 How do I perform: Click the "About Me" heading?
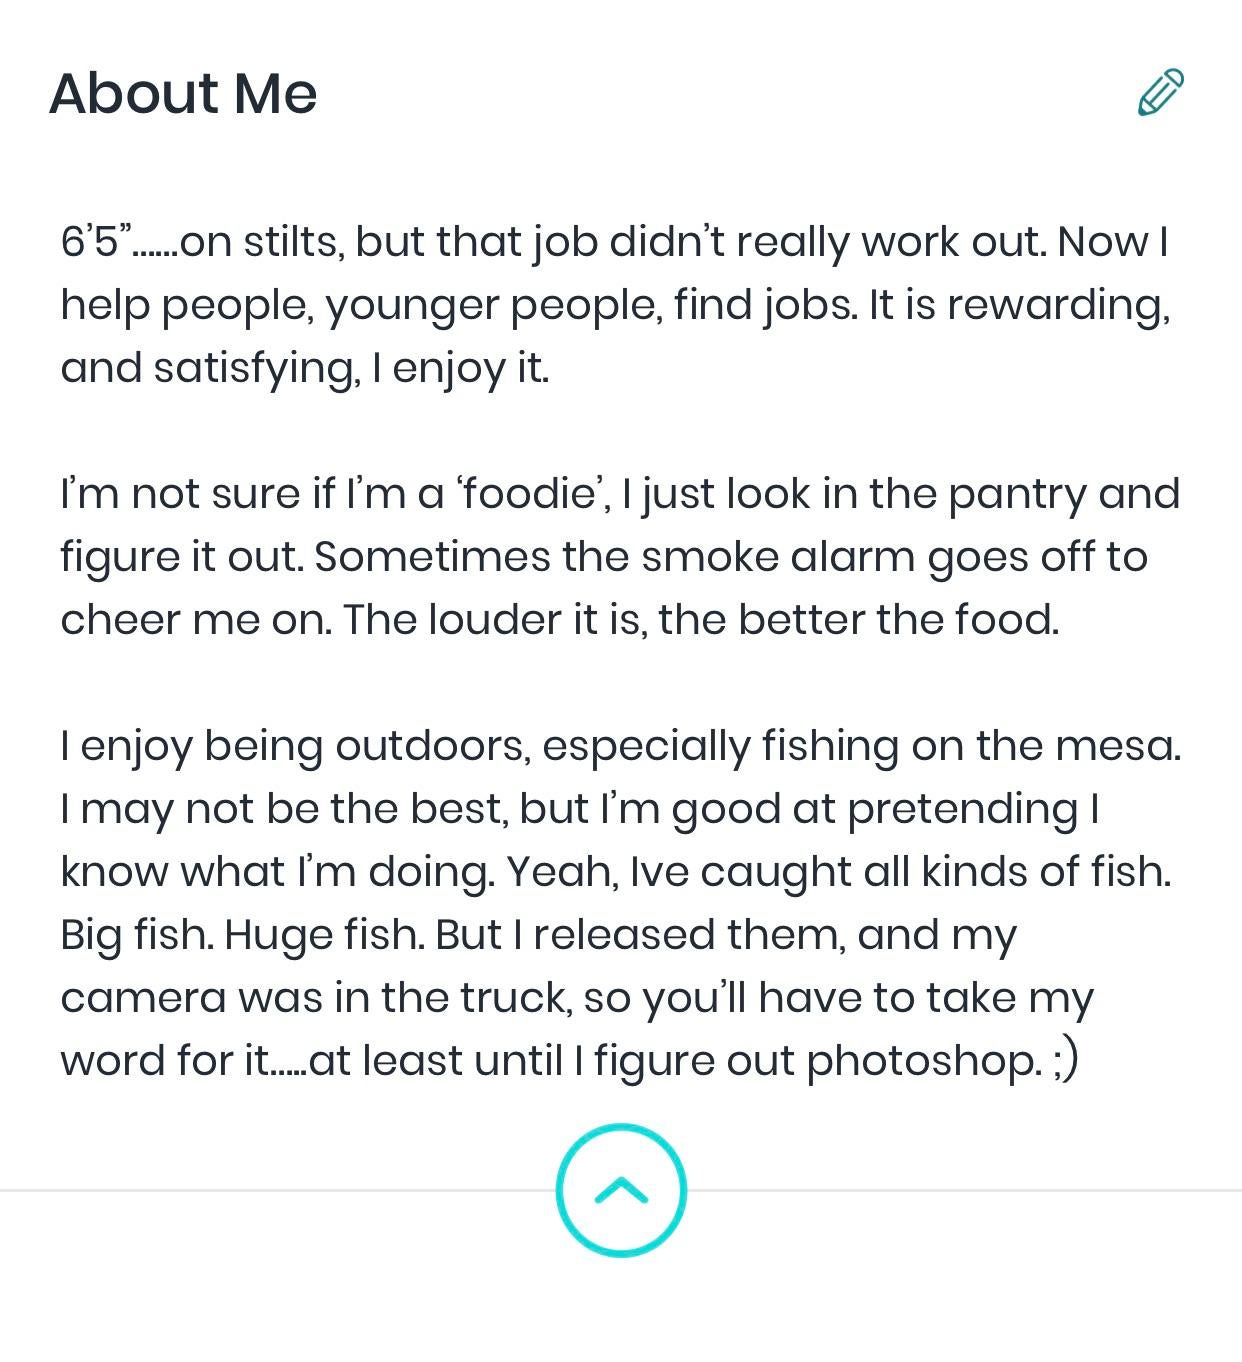pos(183,93)
